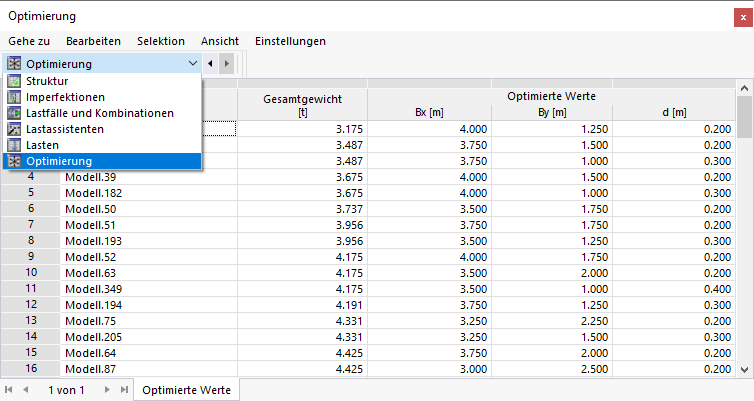Click By [m] column header
This screenshot has height=401, width=754.
click(552, 113)
